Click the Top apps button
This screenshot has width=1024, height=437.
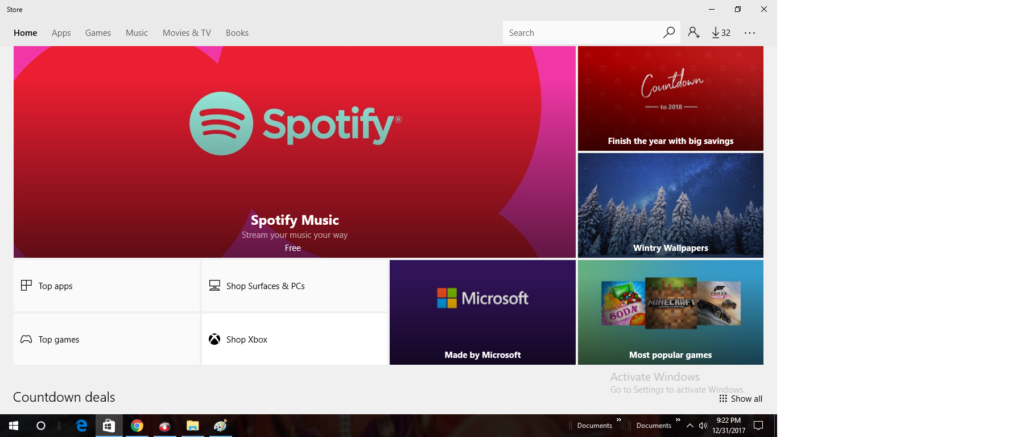click(x=107, y=285)
